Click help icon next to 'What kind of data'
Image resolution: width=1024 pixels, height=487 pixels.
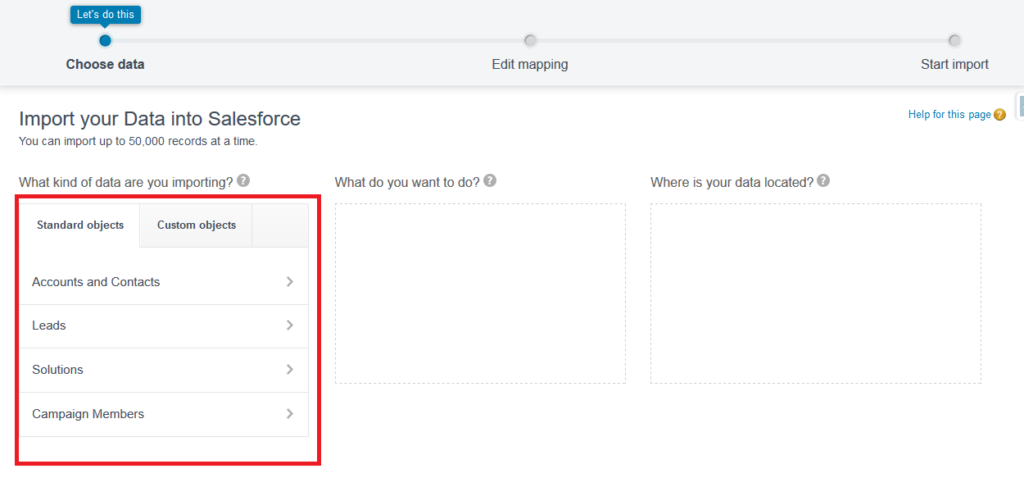point(244,180)
